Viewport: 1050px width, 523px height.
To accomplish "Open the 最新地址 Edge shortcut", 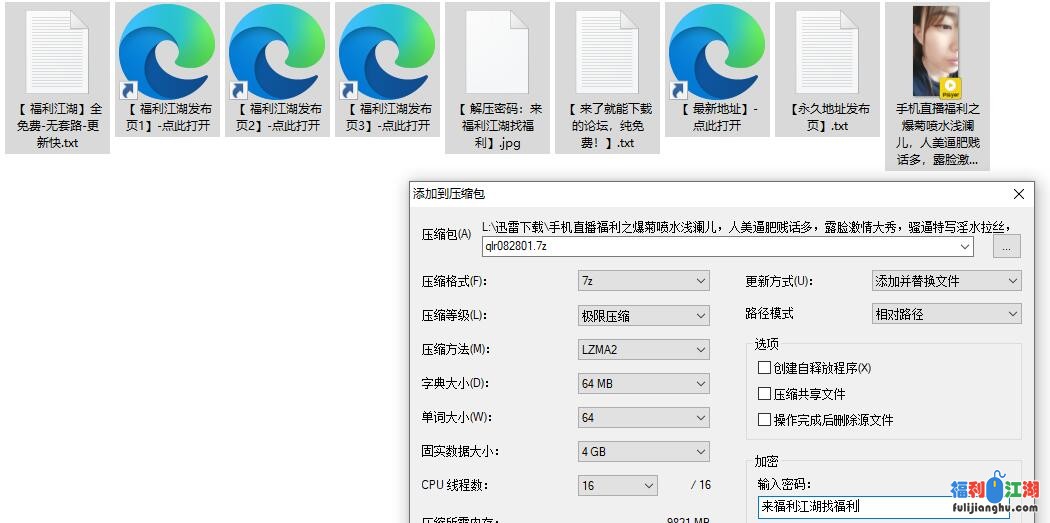I will click(x=717, y=52).
